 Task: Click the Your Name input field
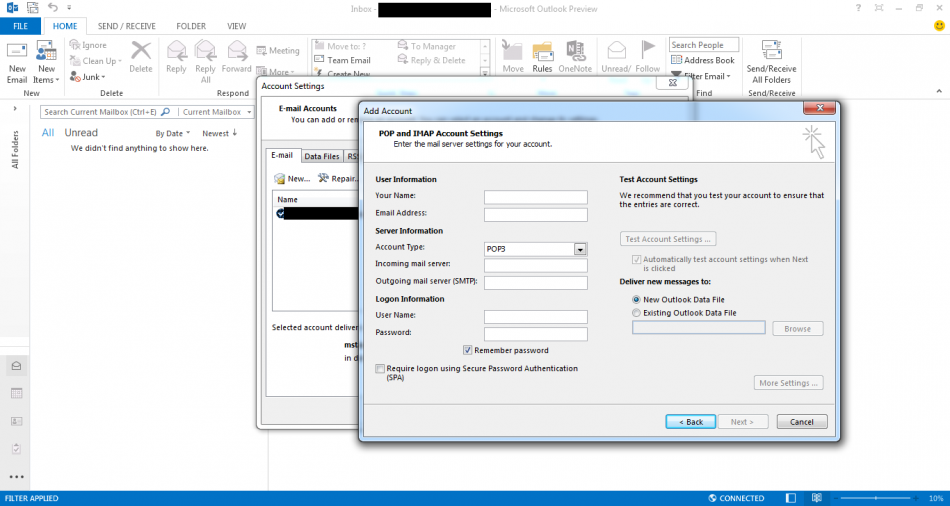536,197
